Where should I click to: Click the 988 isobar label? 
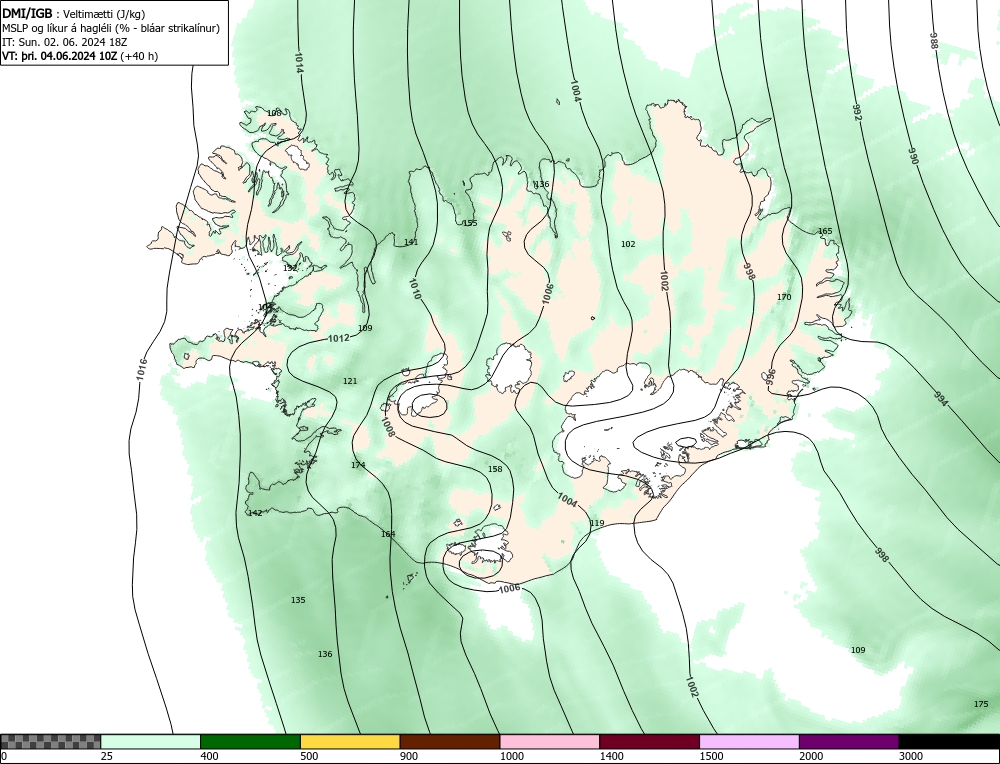(933, 40)
